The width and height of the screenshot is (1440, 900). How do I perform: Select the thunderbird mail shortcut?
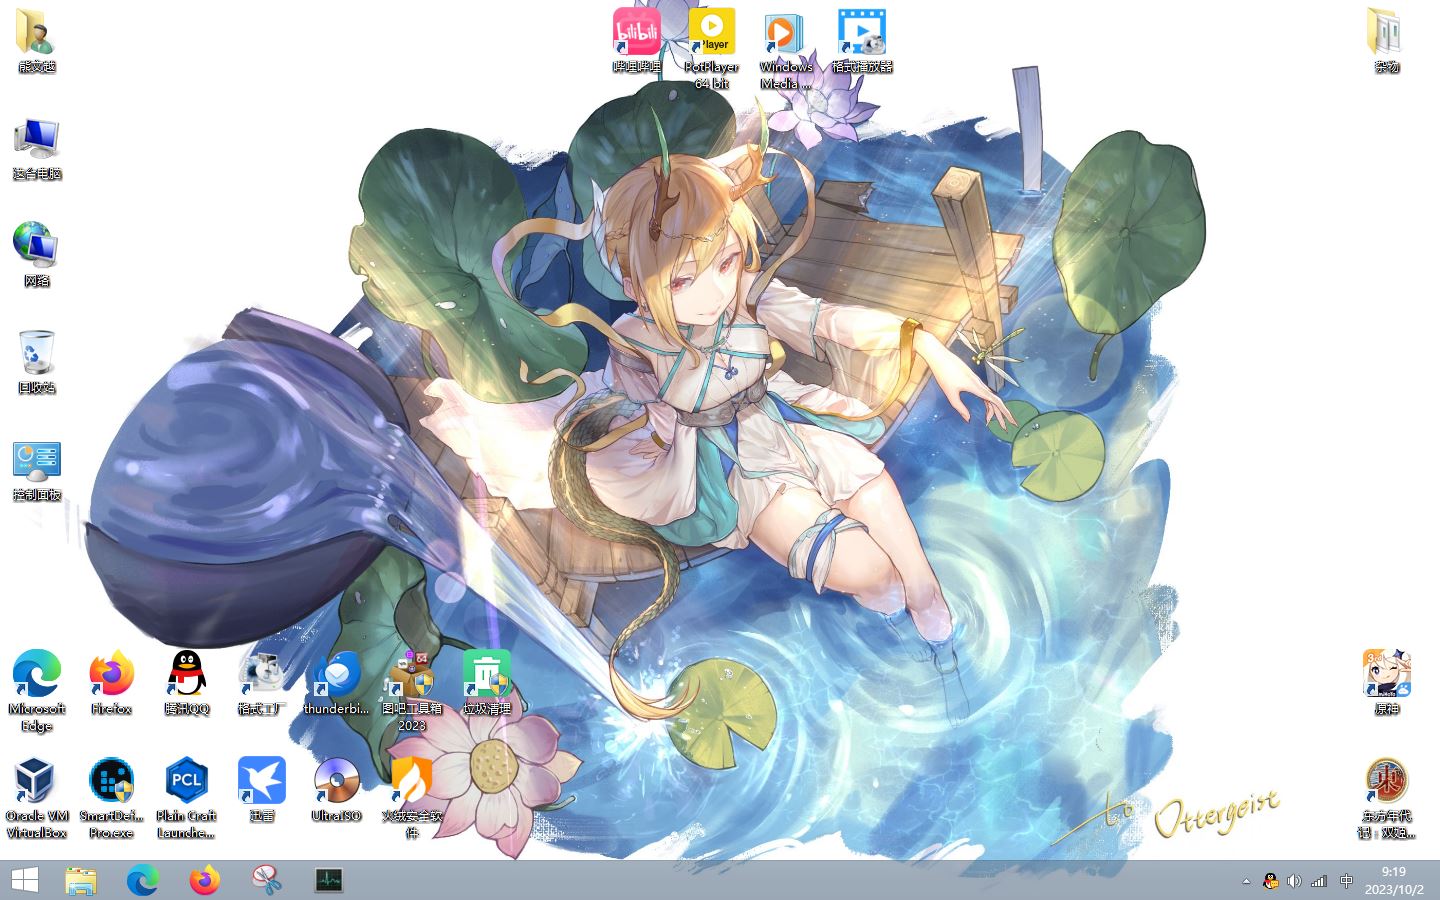(x=336, y=675)
